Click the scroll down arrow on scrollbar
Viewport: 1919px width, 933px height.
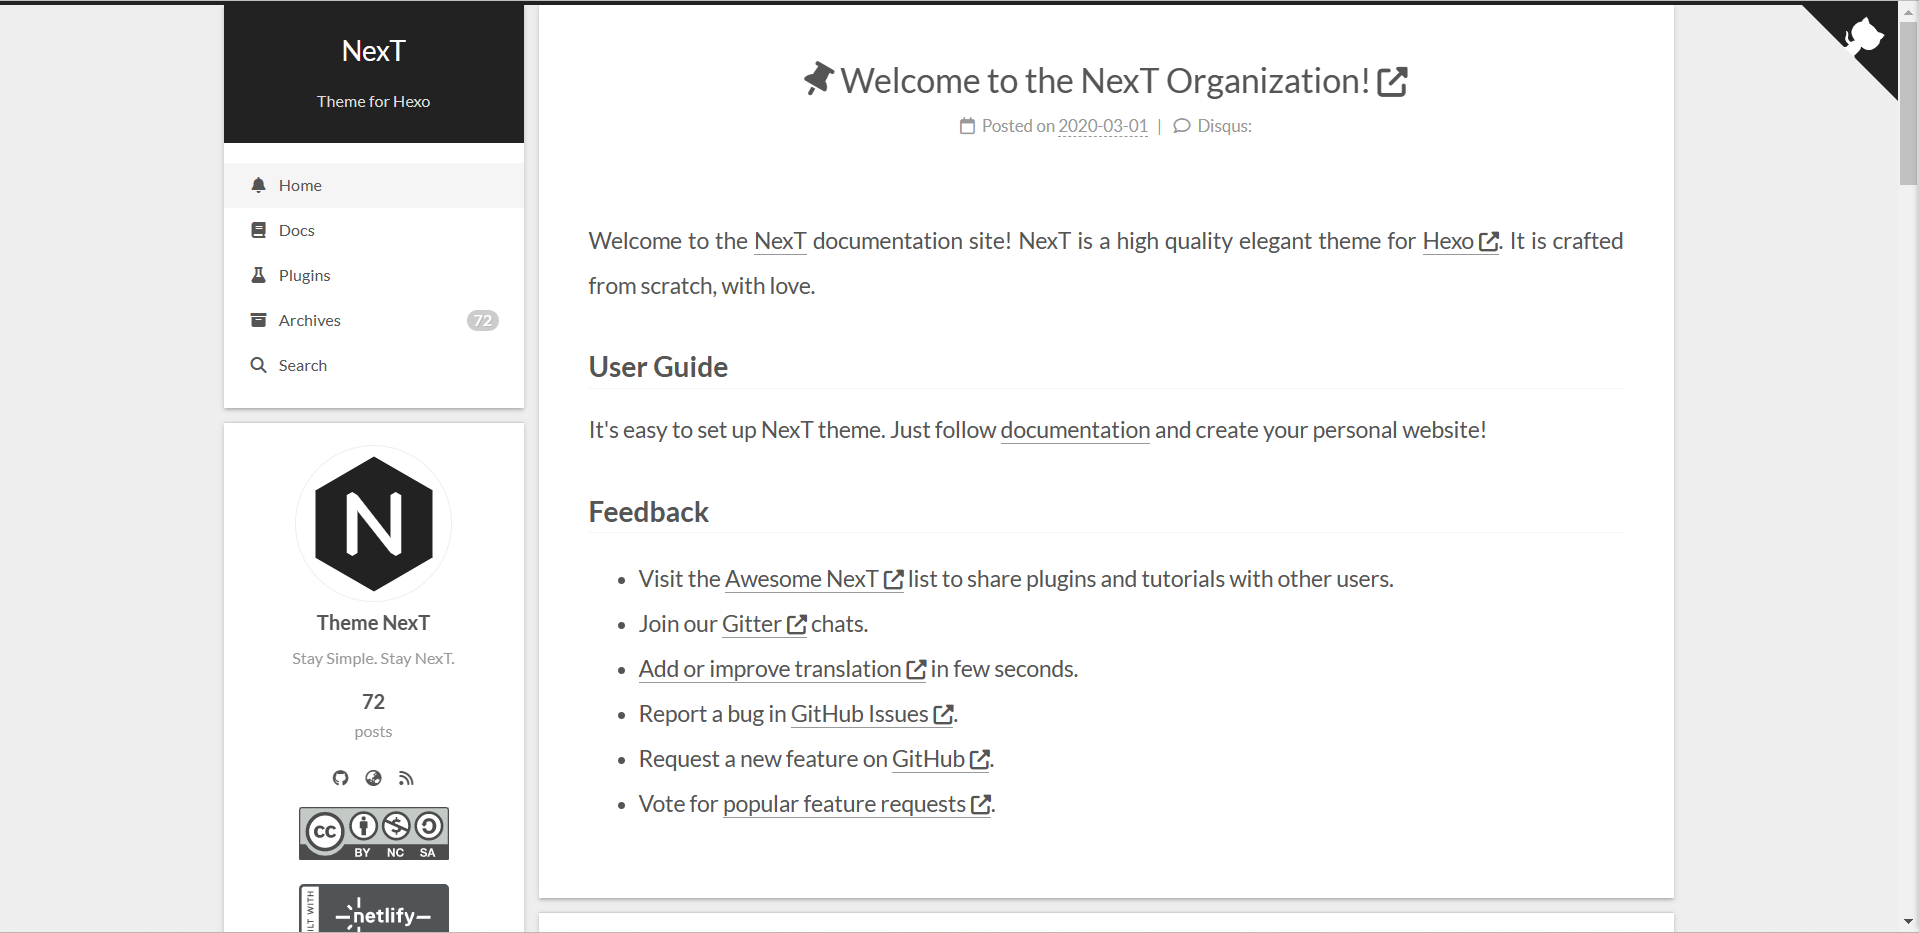(x=1908, y=921)
